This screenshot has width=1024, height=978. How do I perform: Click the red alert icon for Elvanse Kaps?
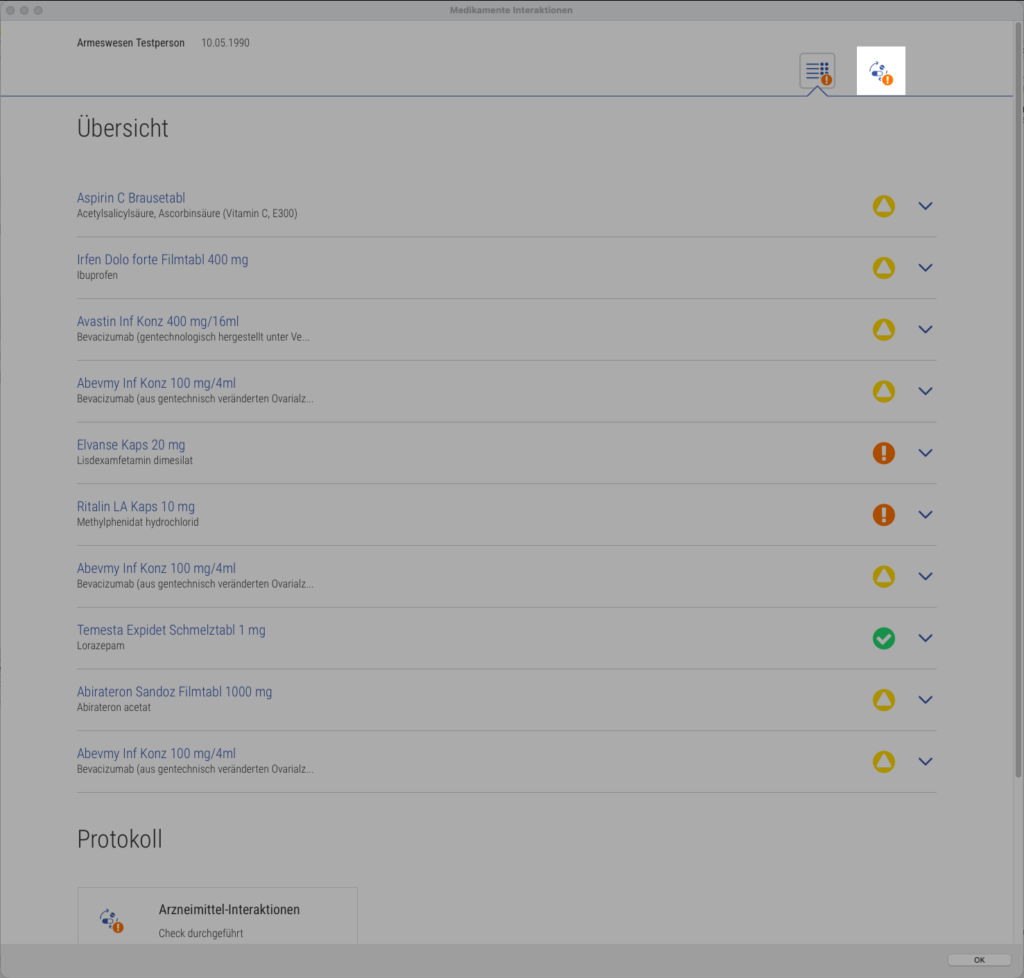(x=884, y=452)
